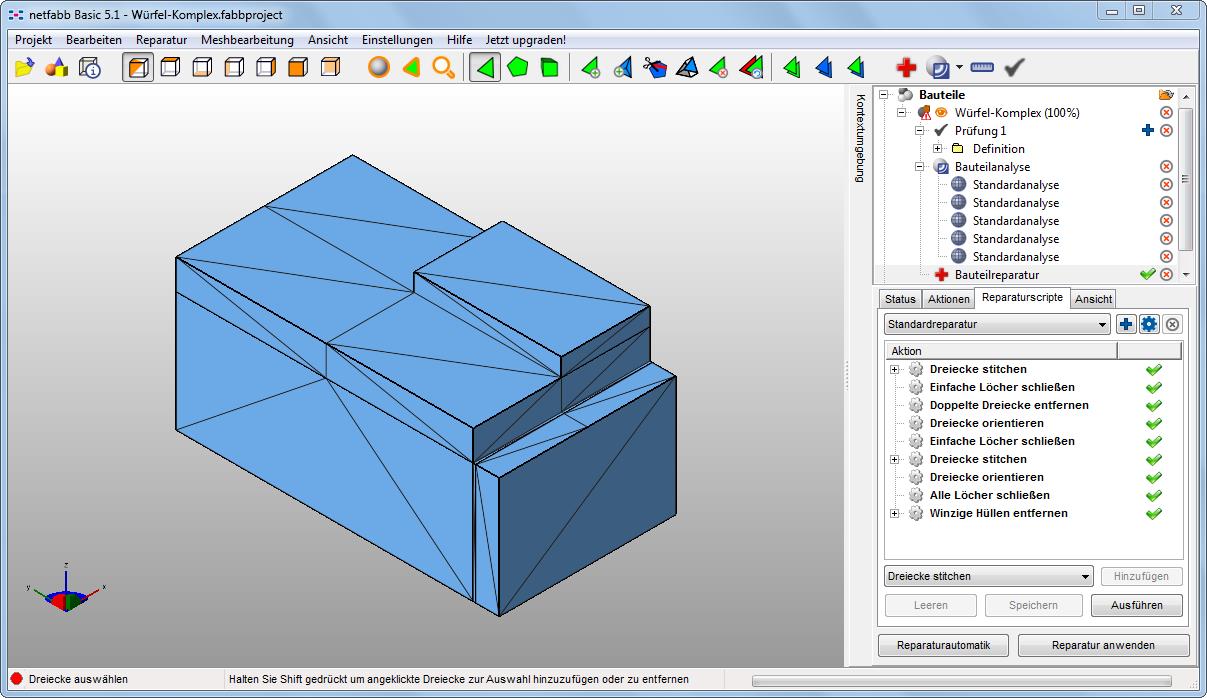Expand Winzige Hüllen entfernen action
1207x698 pixels.
pyautogui.click(x=894, y=513)
